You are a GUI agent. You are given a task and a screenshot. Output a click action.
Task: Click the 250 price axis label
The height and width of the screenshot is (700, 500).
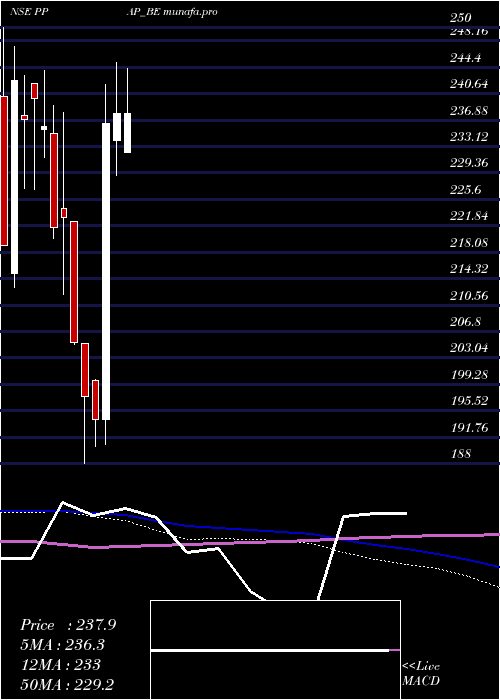pyautogui.click(x=461, y=18)
